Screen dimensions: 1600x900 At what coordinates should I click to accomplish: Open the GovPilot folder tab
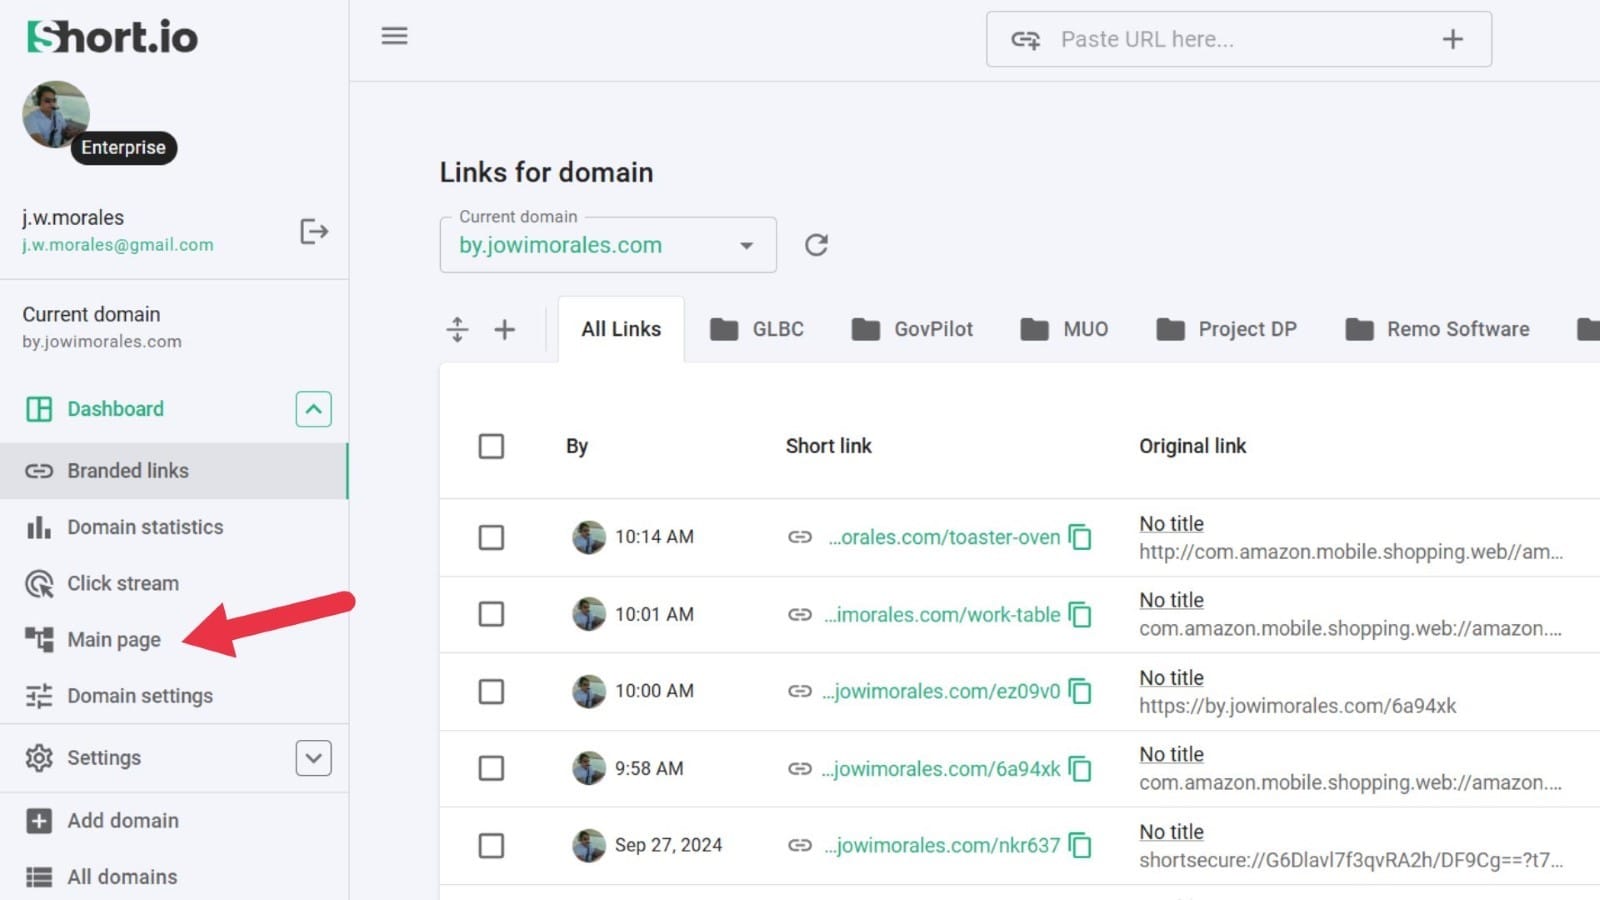point(912,329)
